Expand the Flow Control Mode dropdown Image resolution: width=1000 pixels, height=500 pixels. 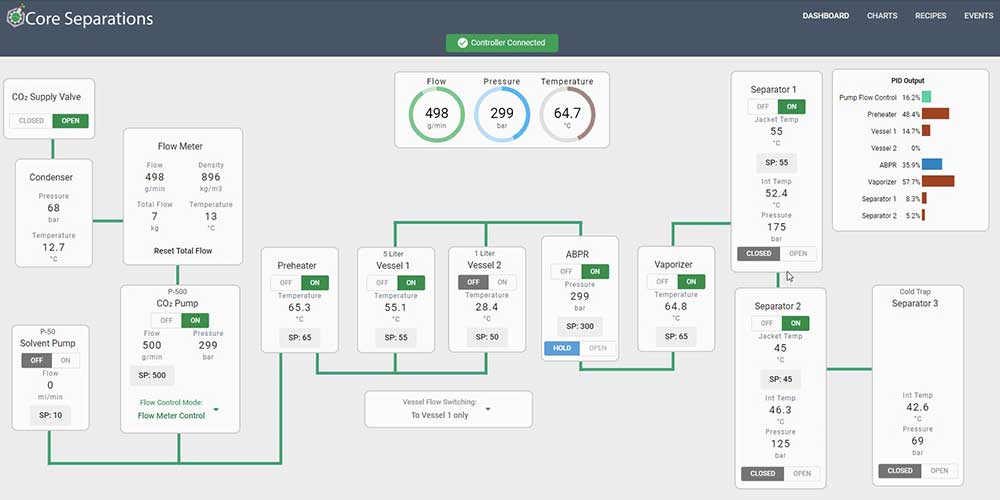[x=216, y=409]
